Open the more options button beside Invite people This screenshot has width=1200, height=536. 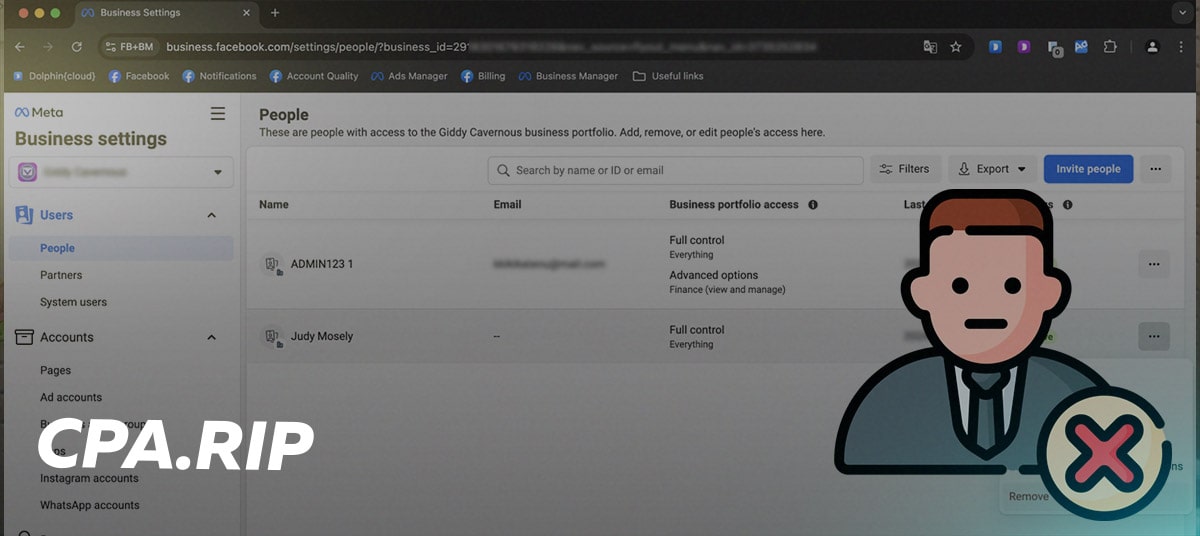[1155, 169]
